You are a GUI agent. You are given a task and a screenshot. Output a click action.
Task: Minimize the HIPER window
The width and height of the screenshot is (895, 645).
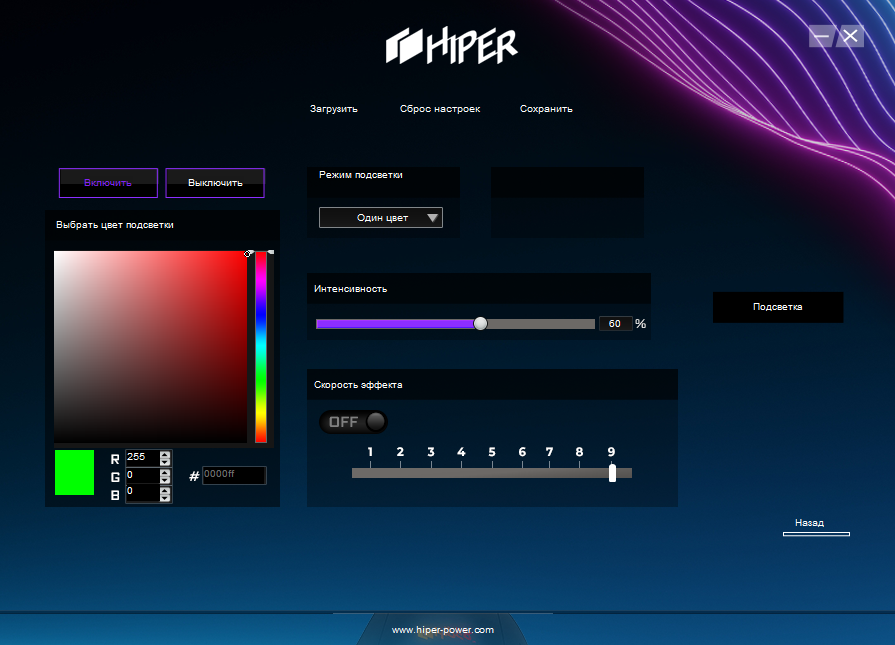(x=821, y=37)
